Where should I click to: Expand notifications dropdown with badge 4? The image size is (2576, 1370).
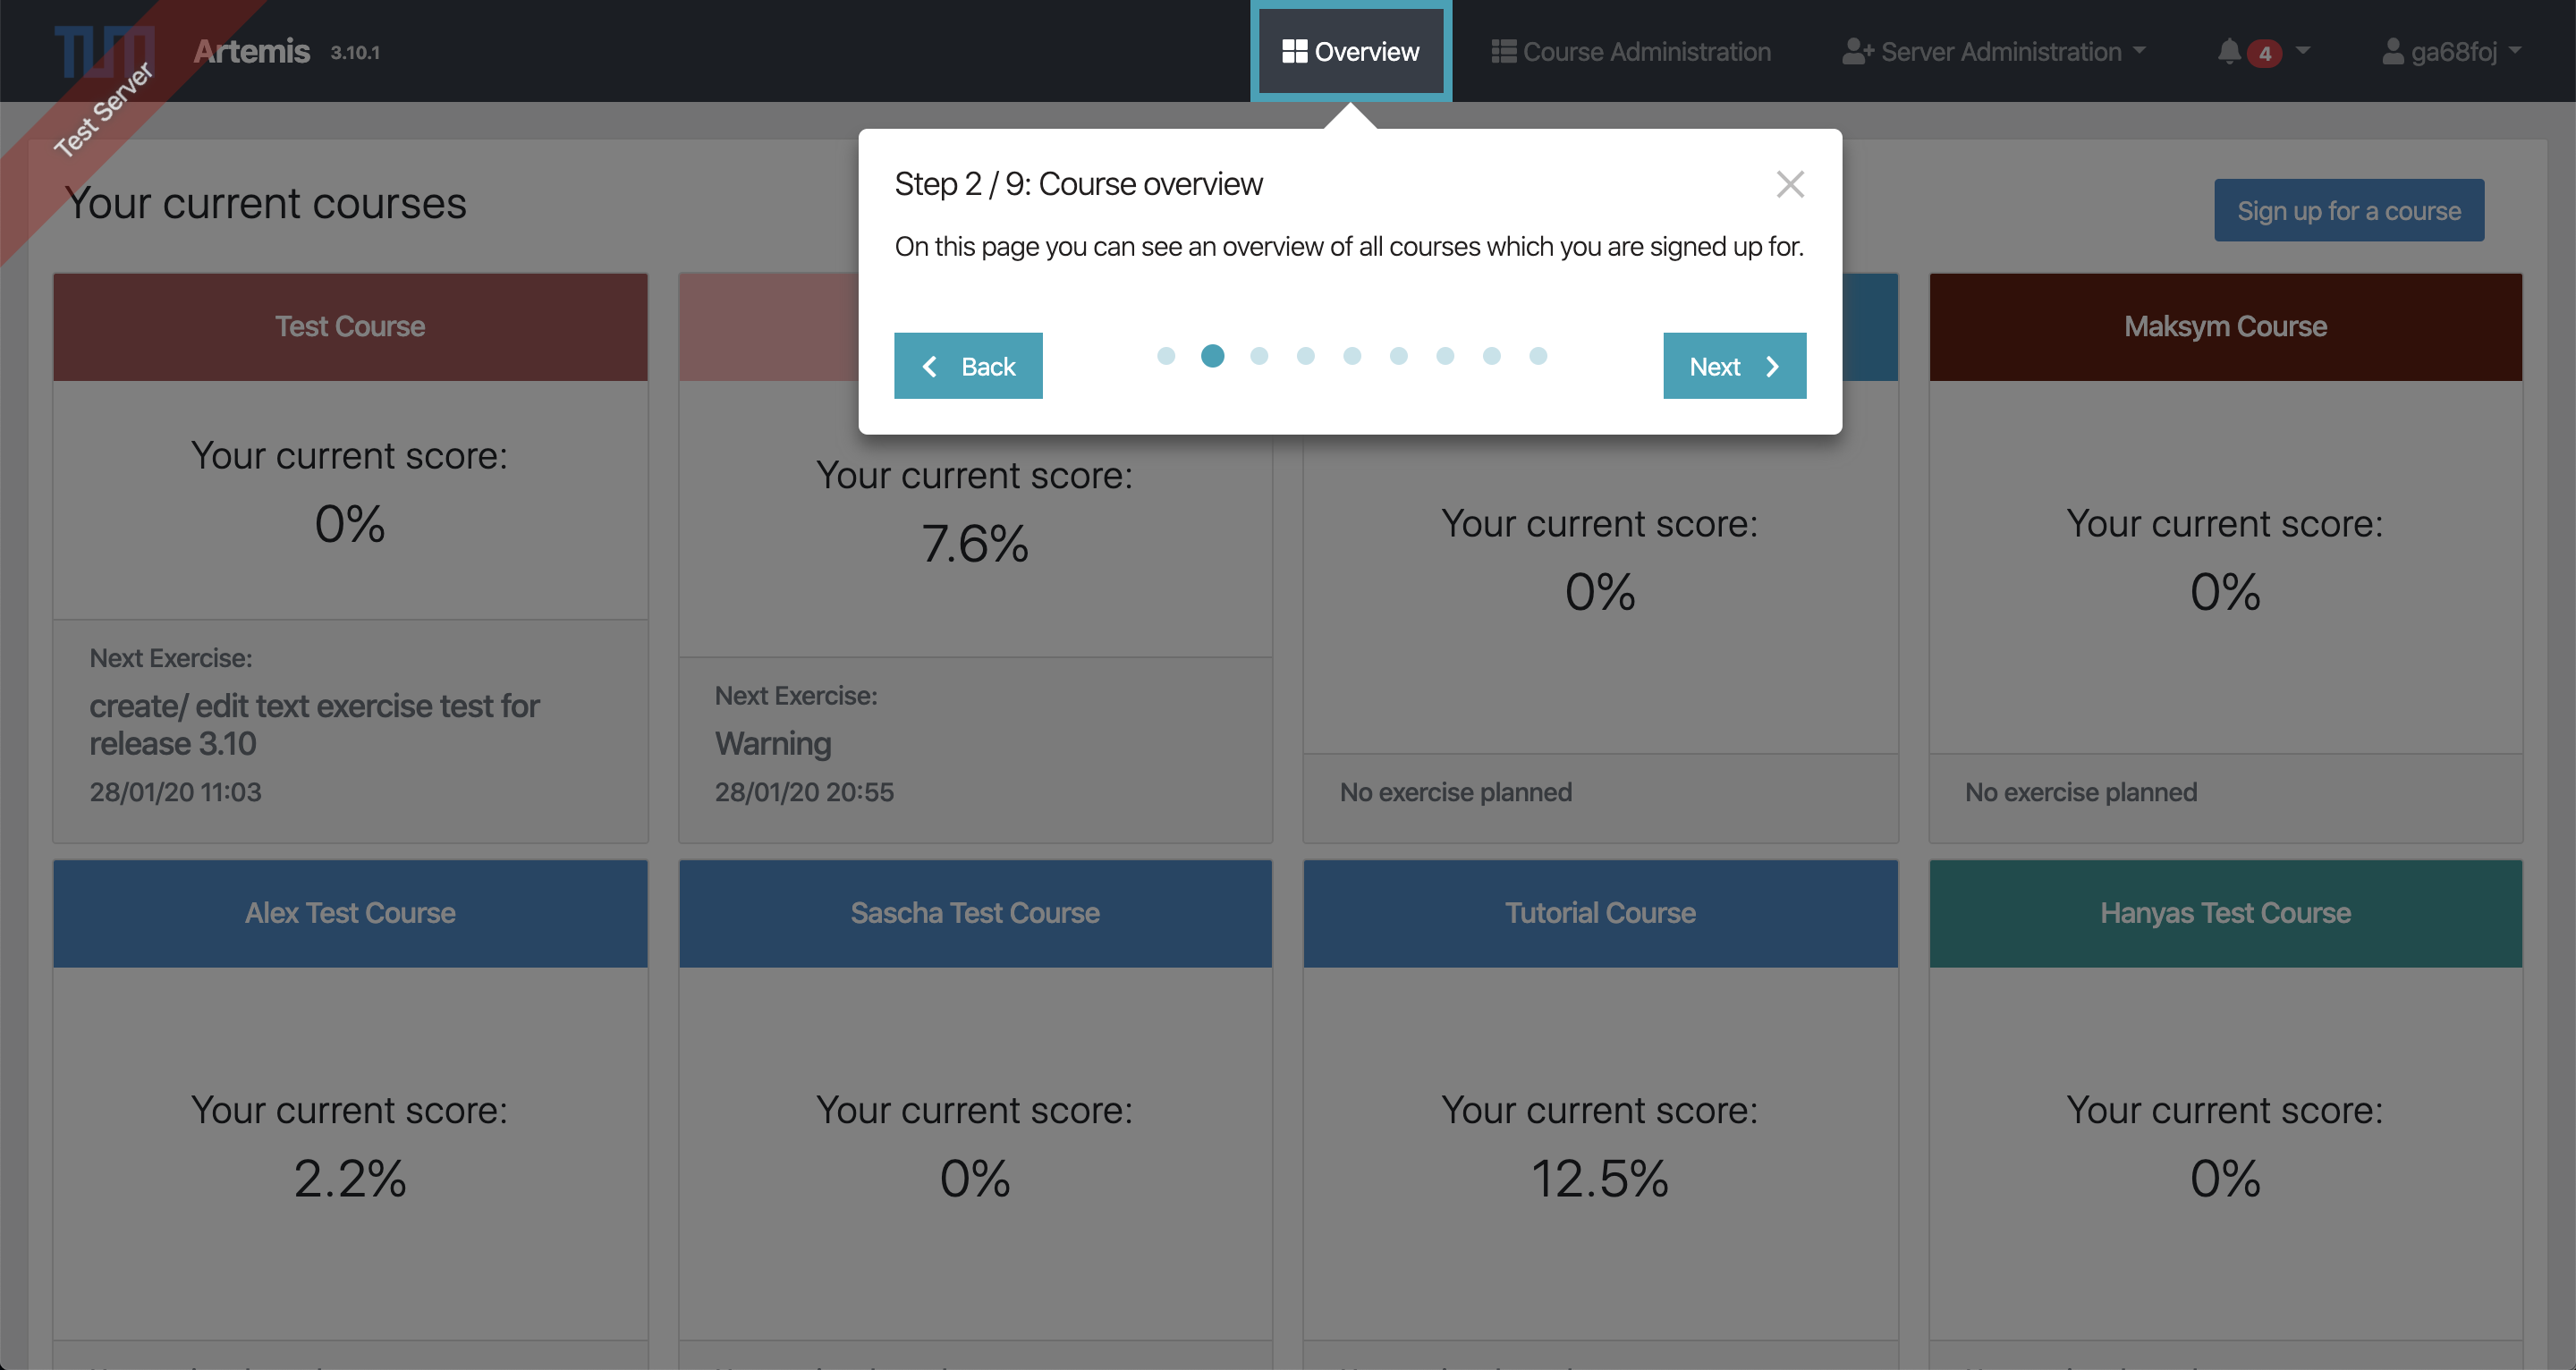point(2261,49)
